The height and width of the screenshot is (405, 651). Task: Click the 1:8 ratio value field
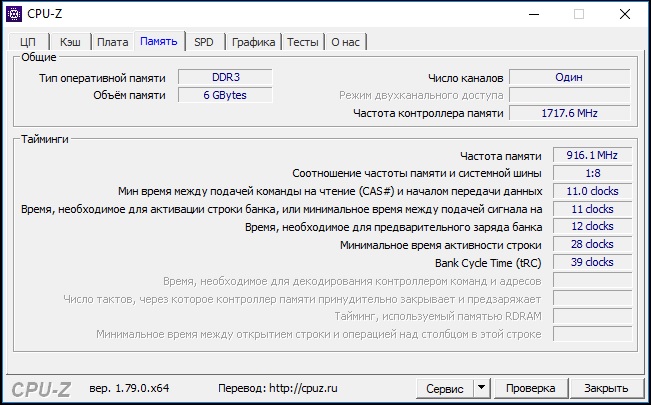[x=592, y=173]
